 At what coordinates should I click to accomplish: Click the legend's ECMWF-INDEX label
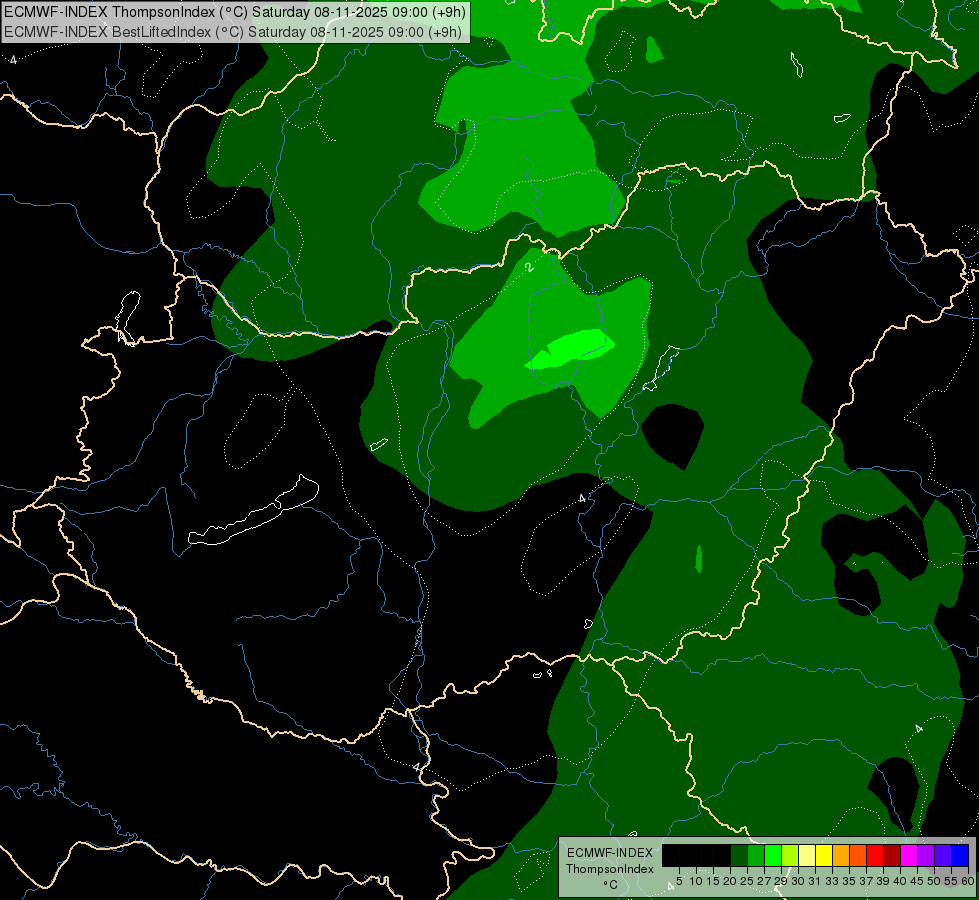pos(610,853)
